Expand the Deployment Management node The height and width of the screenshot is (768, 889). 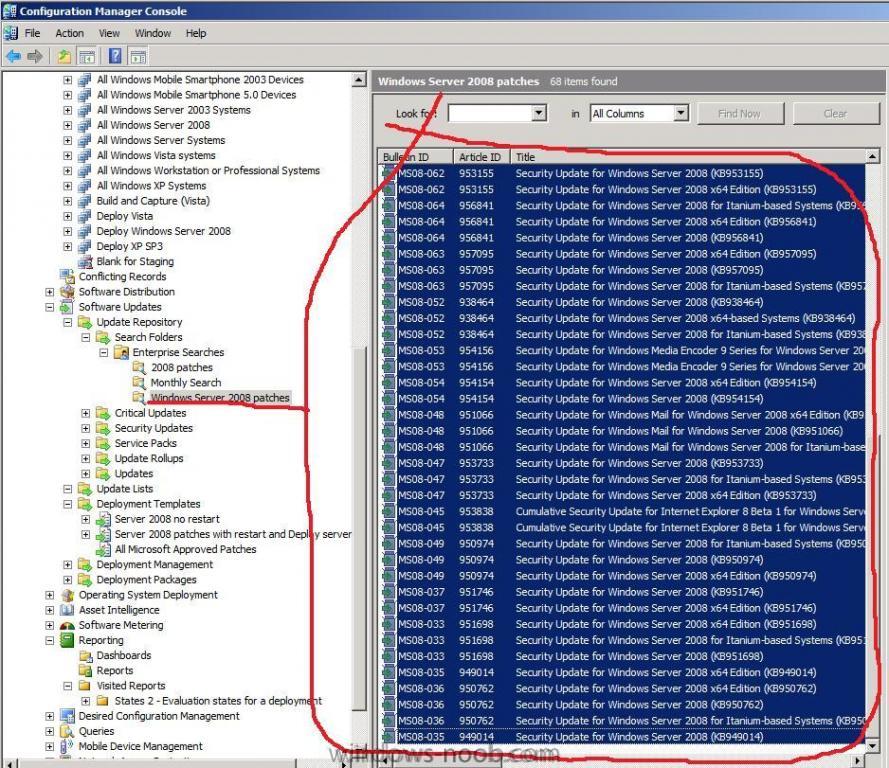[67, 565]
